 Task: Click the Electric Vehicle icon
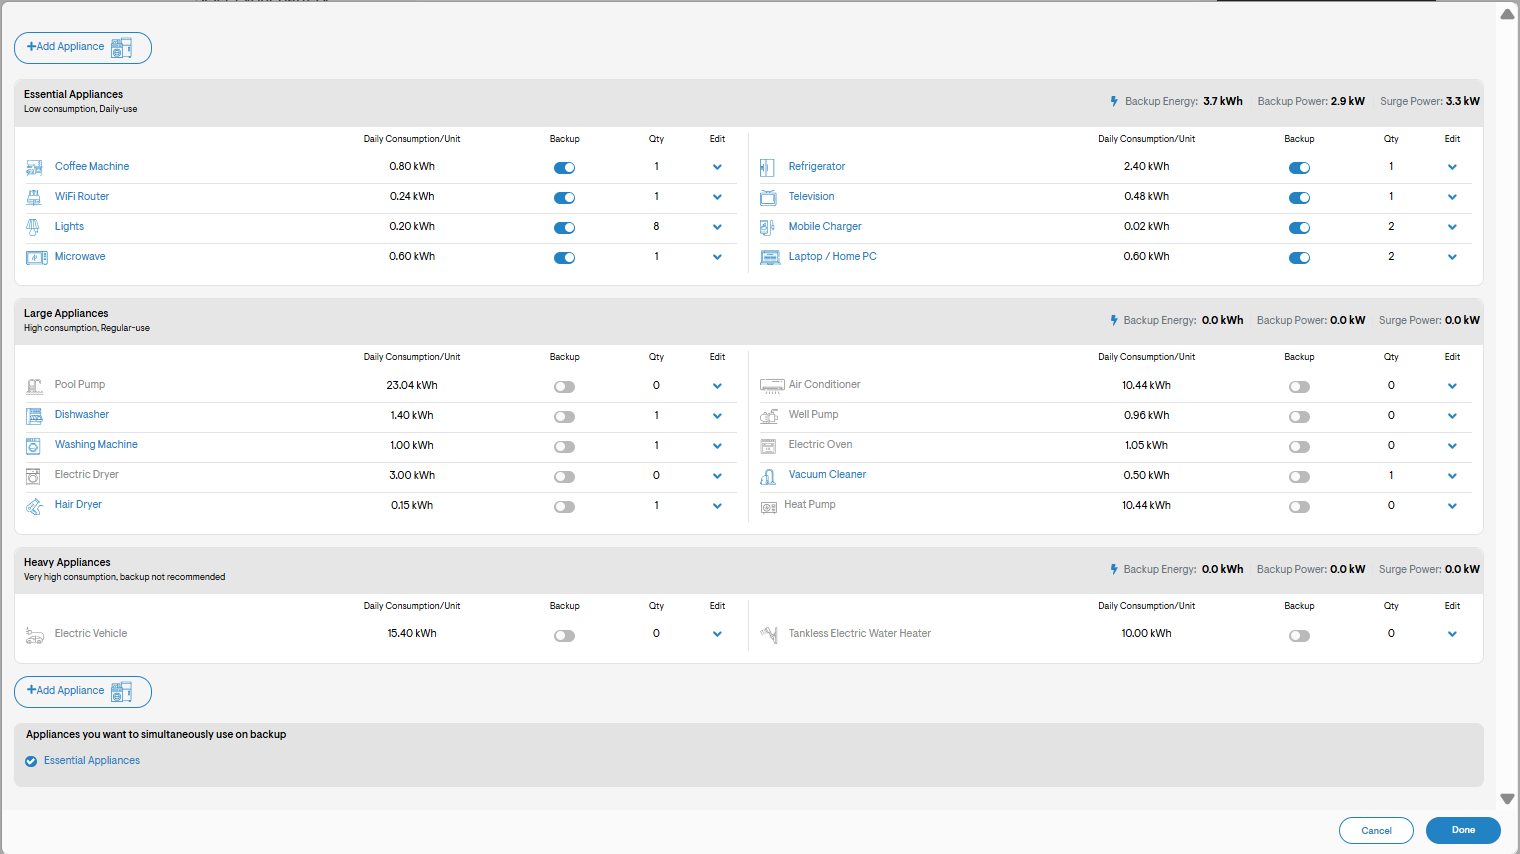(x=35, y=635)
